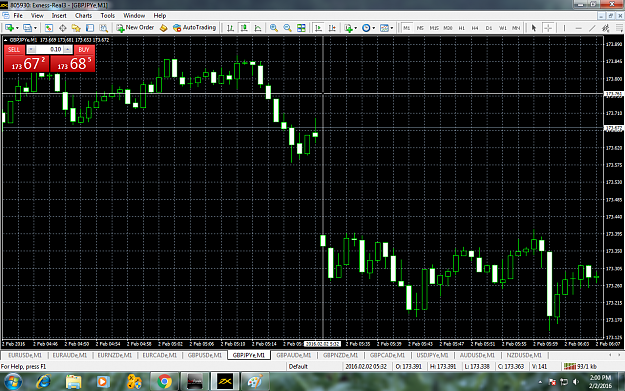Select the standard Cursor tool
The image size is (625, 391).
coord(534,28)
